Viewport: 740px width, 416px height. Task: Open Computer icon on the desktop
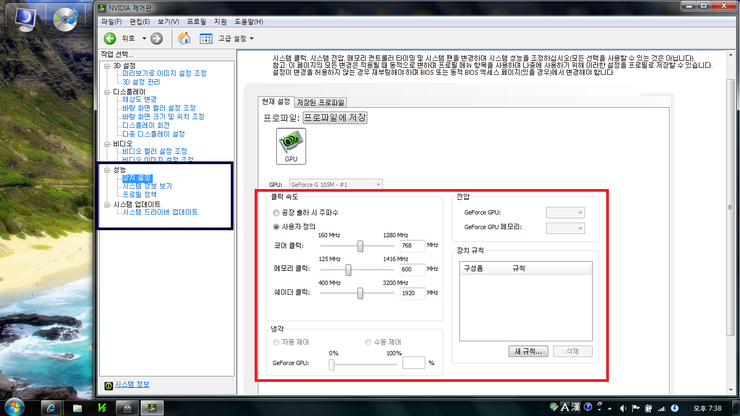pyautogui.click(x=25, y=19)
